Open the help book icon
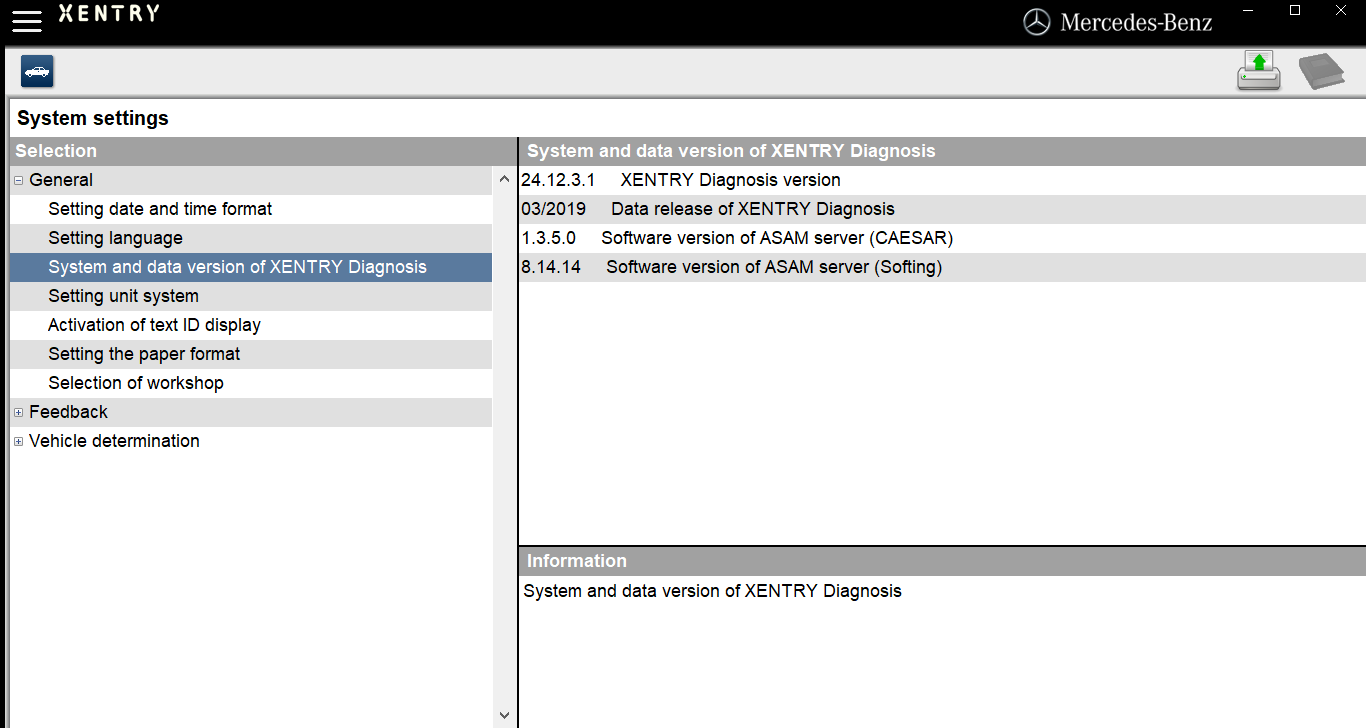This screenshot has width=1366, height=728. (1321, 72)
